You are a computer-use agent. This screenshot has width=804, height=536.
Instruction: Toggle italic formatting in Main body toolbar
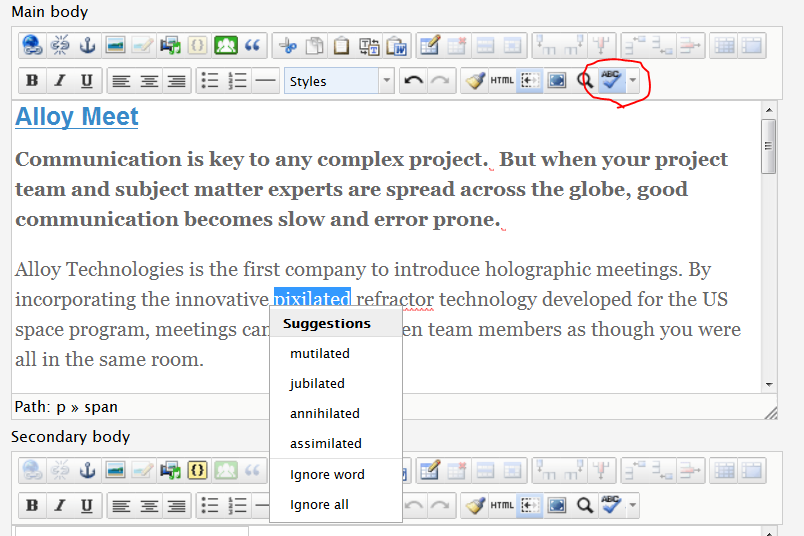[x=59, y=81]
